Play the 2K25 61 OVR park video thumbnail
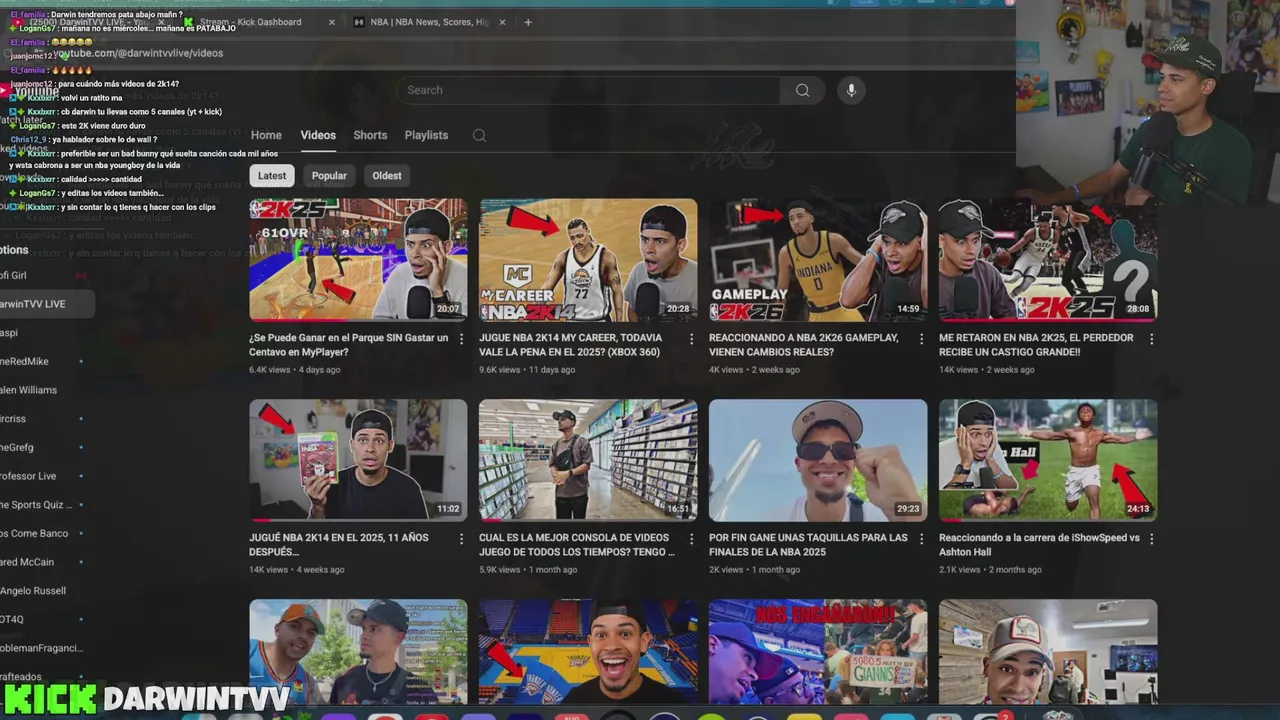1280x720 pixels. (x=358, y=260)
